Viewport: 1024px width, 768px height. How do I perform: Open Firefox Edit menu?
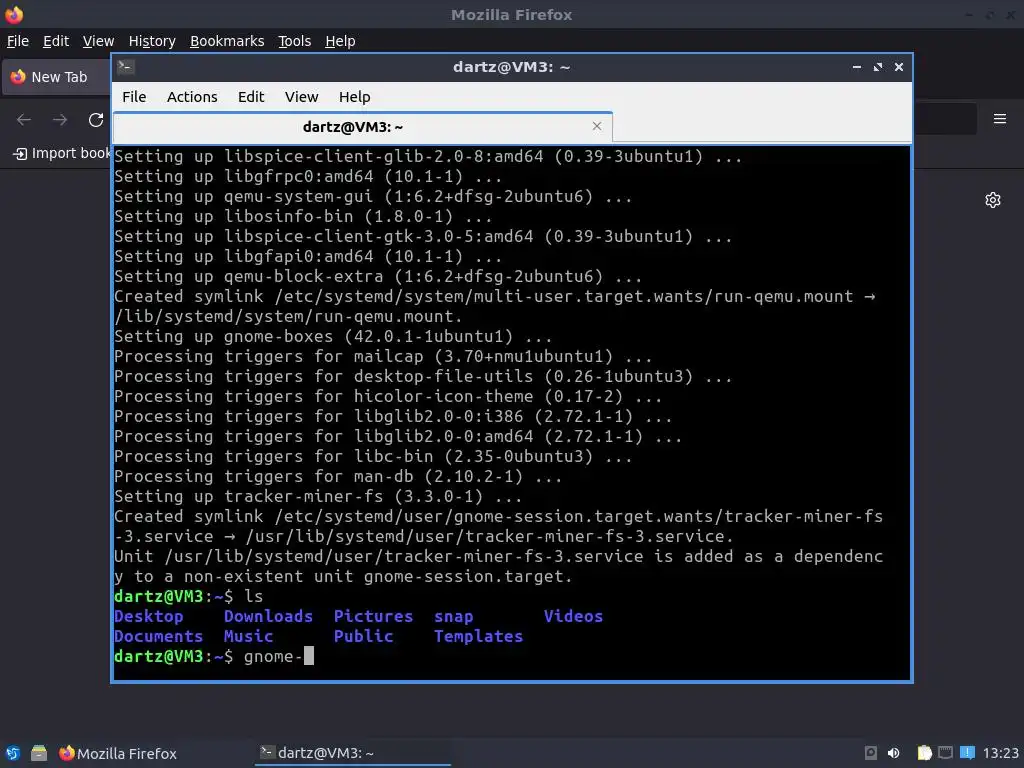click(56, 41)
